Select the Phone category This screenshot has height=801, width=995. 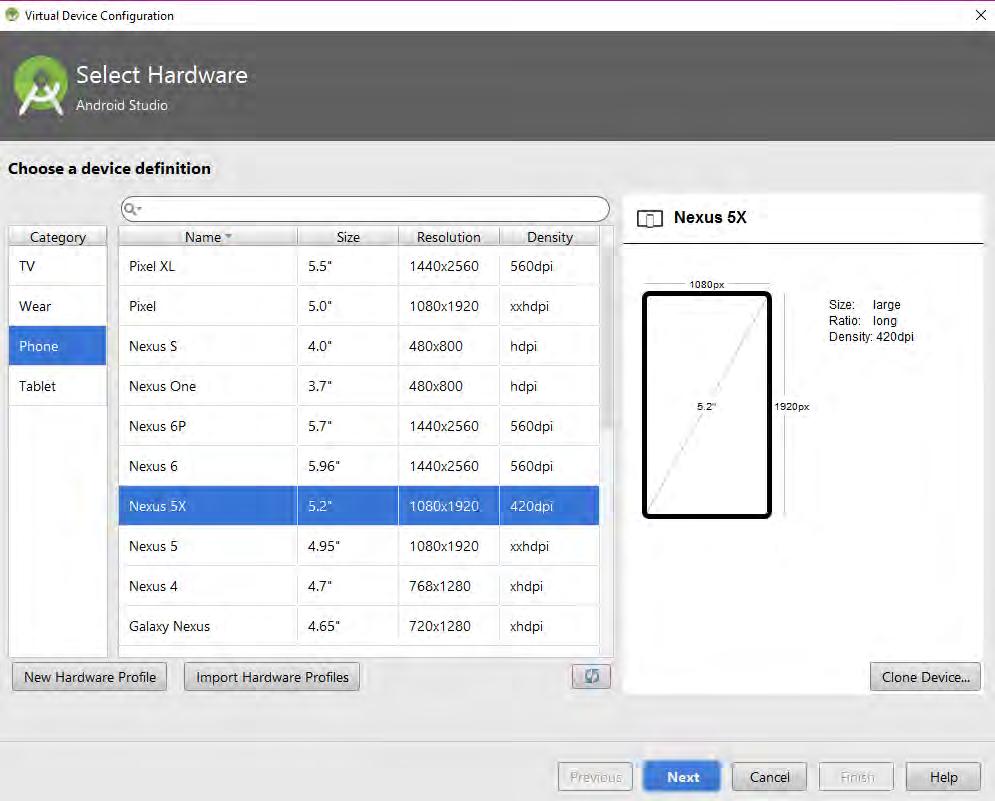pos(58,346)
